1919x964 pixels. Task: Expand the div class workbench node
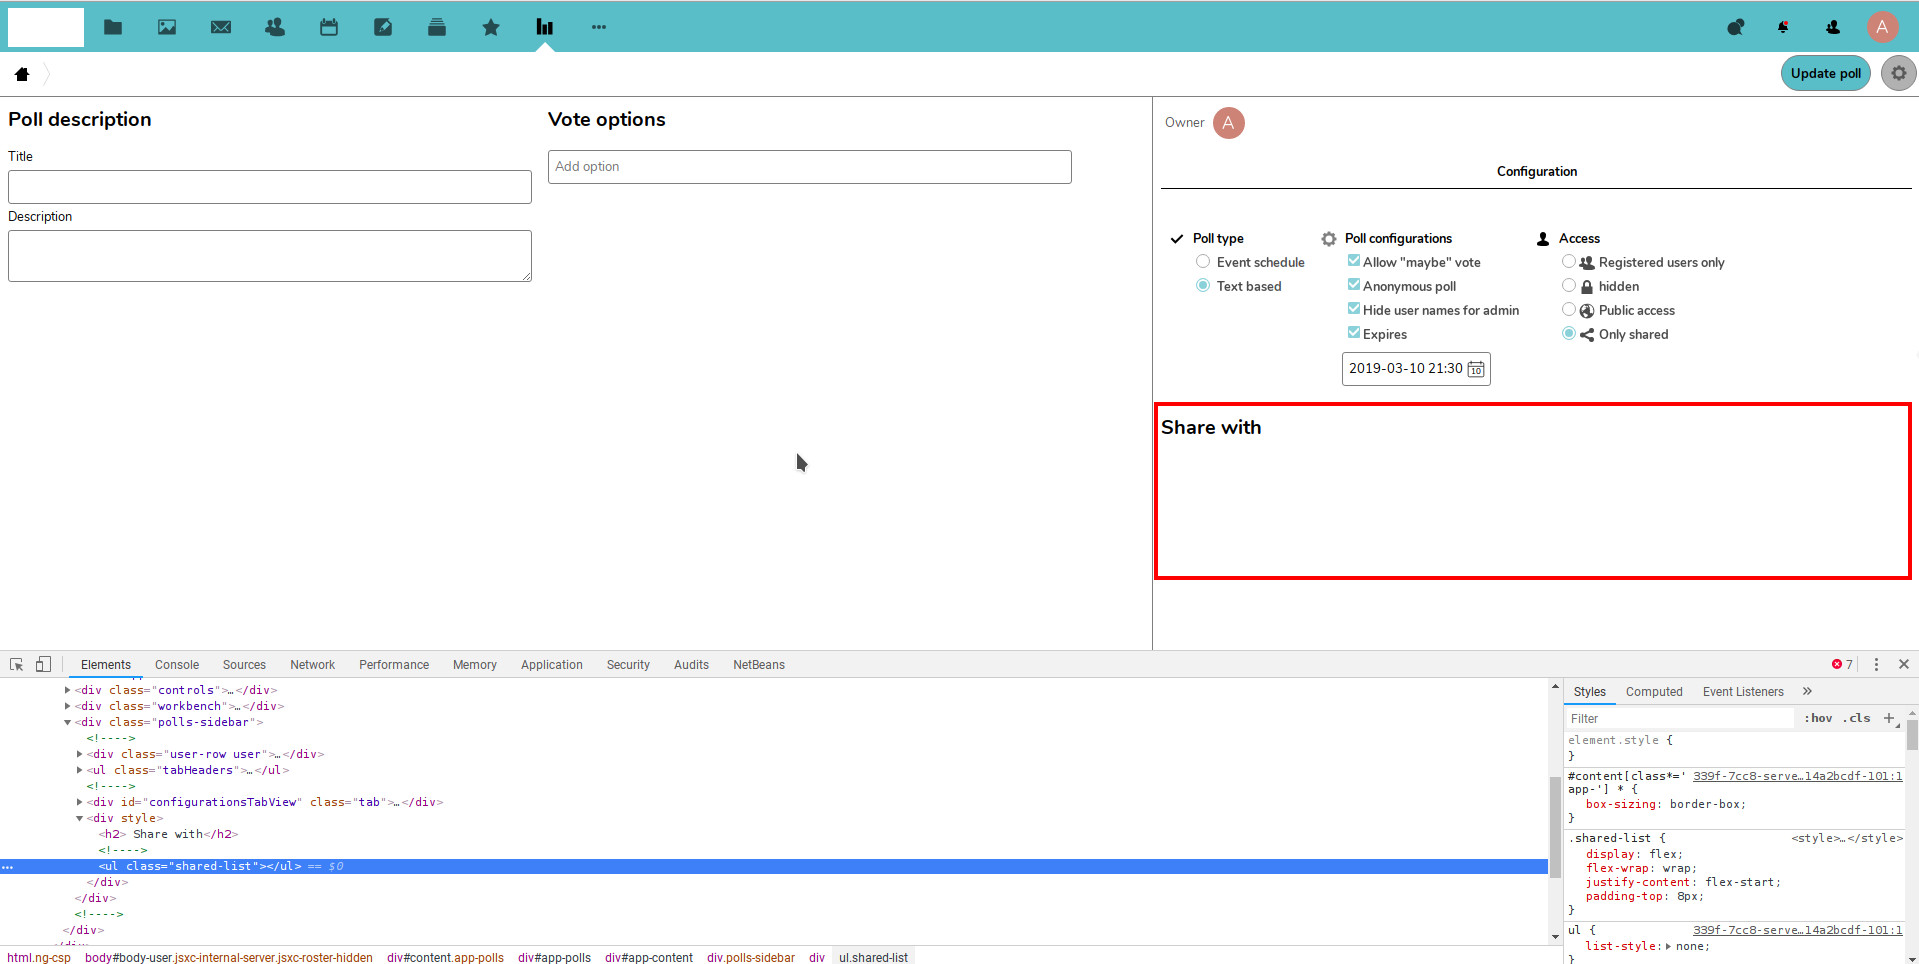68,706
